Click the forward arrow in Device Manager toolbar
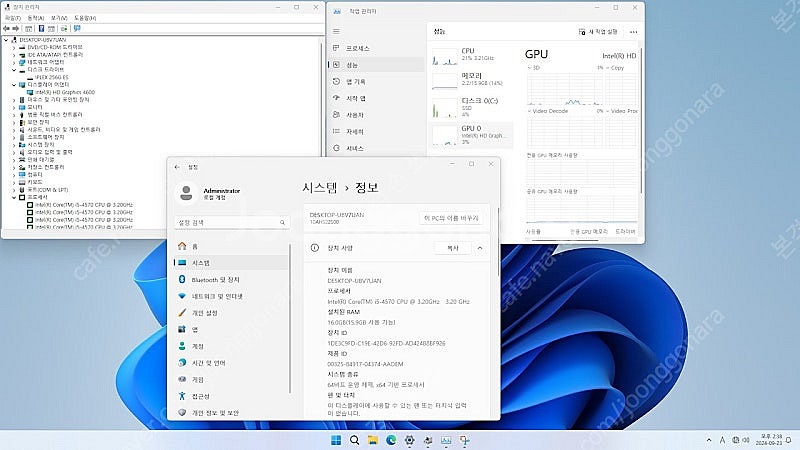 pos(15,29)
